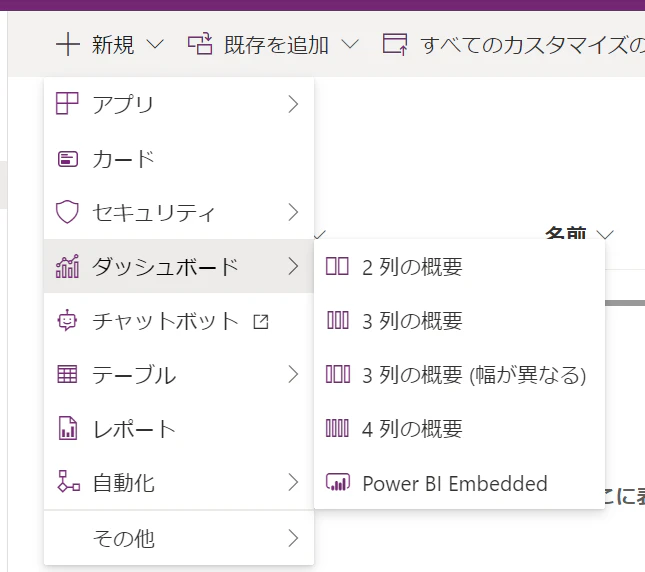
Task: Expand the 自動化 submenu chevron
Action: pyautogui.click(x=293, y=482)
